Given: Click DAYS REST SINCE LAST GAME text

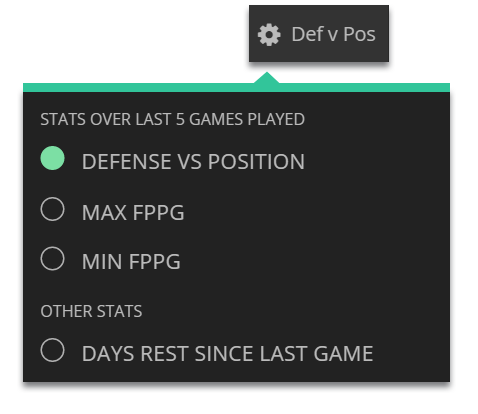Looking at the screenshot, I should (x=227, y=354).
